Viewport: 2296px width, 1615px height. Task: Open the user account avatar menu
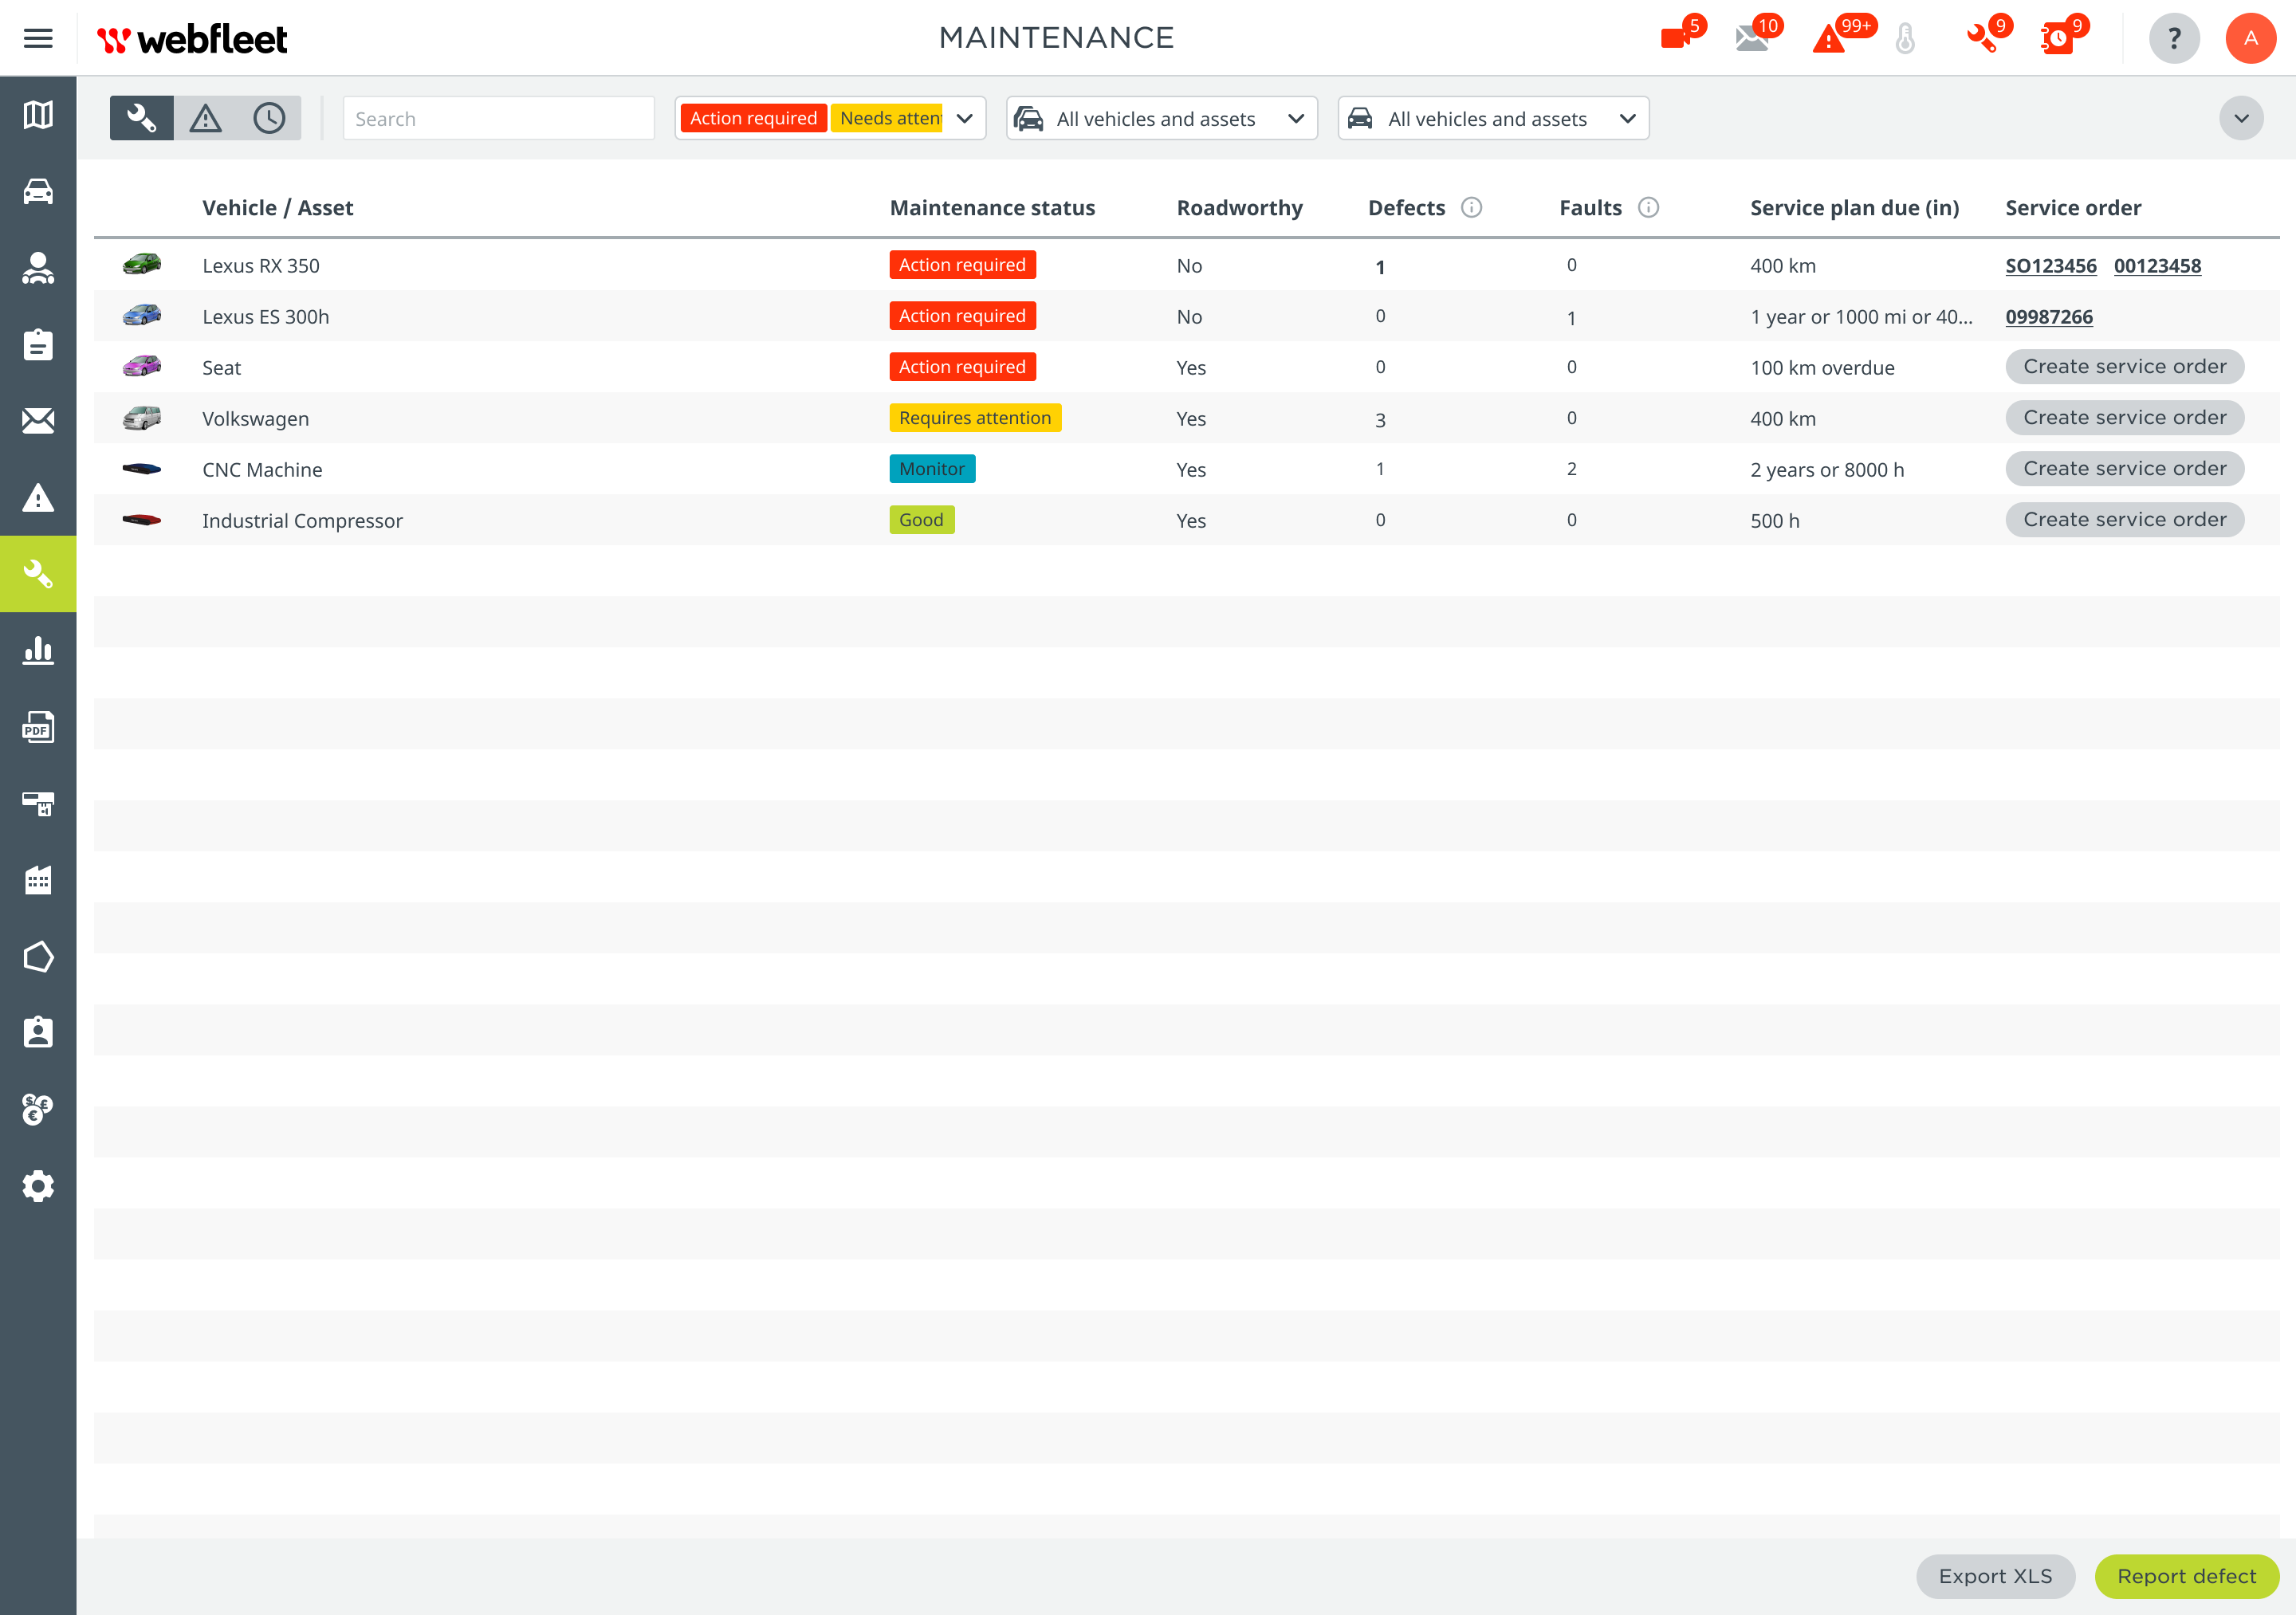tap(2250, 38)
